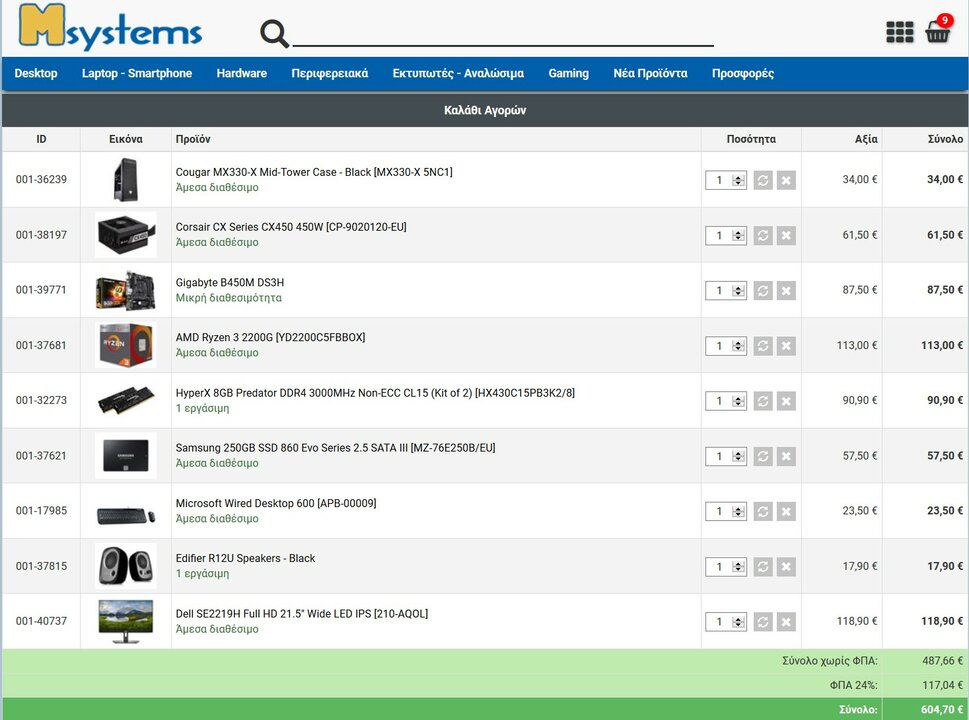This screenshot has height=720, width=969.
Task: Open the Gaming menu
Action: pyautogui.click(x=569, y=73)
